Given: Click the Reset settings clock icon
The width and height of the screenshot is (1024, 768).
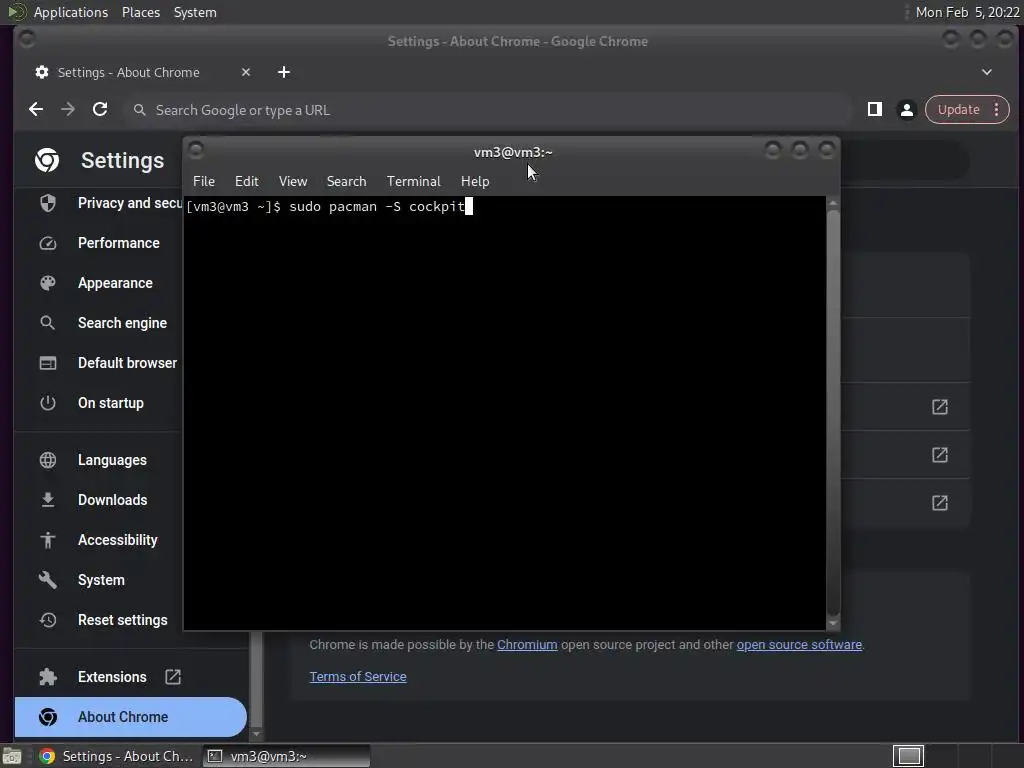Looking at the screenshot, I should (48, 620).
